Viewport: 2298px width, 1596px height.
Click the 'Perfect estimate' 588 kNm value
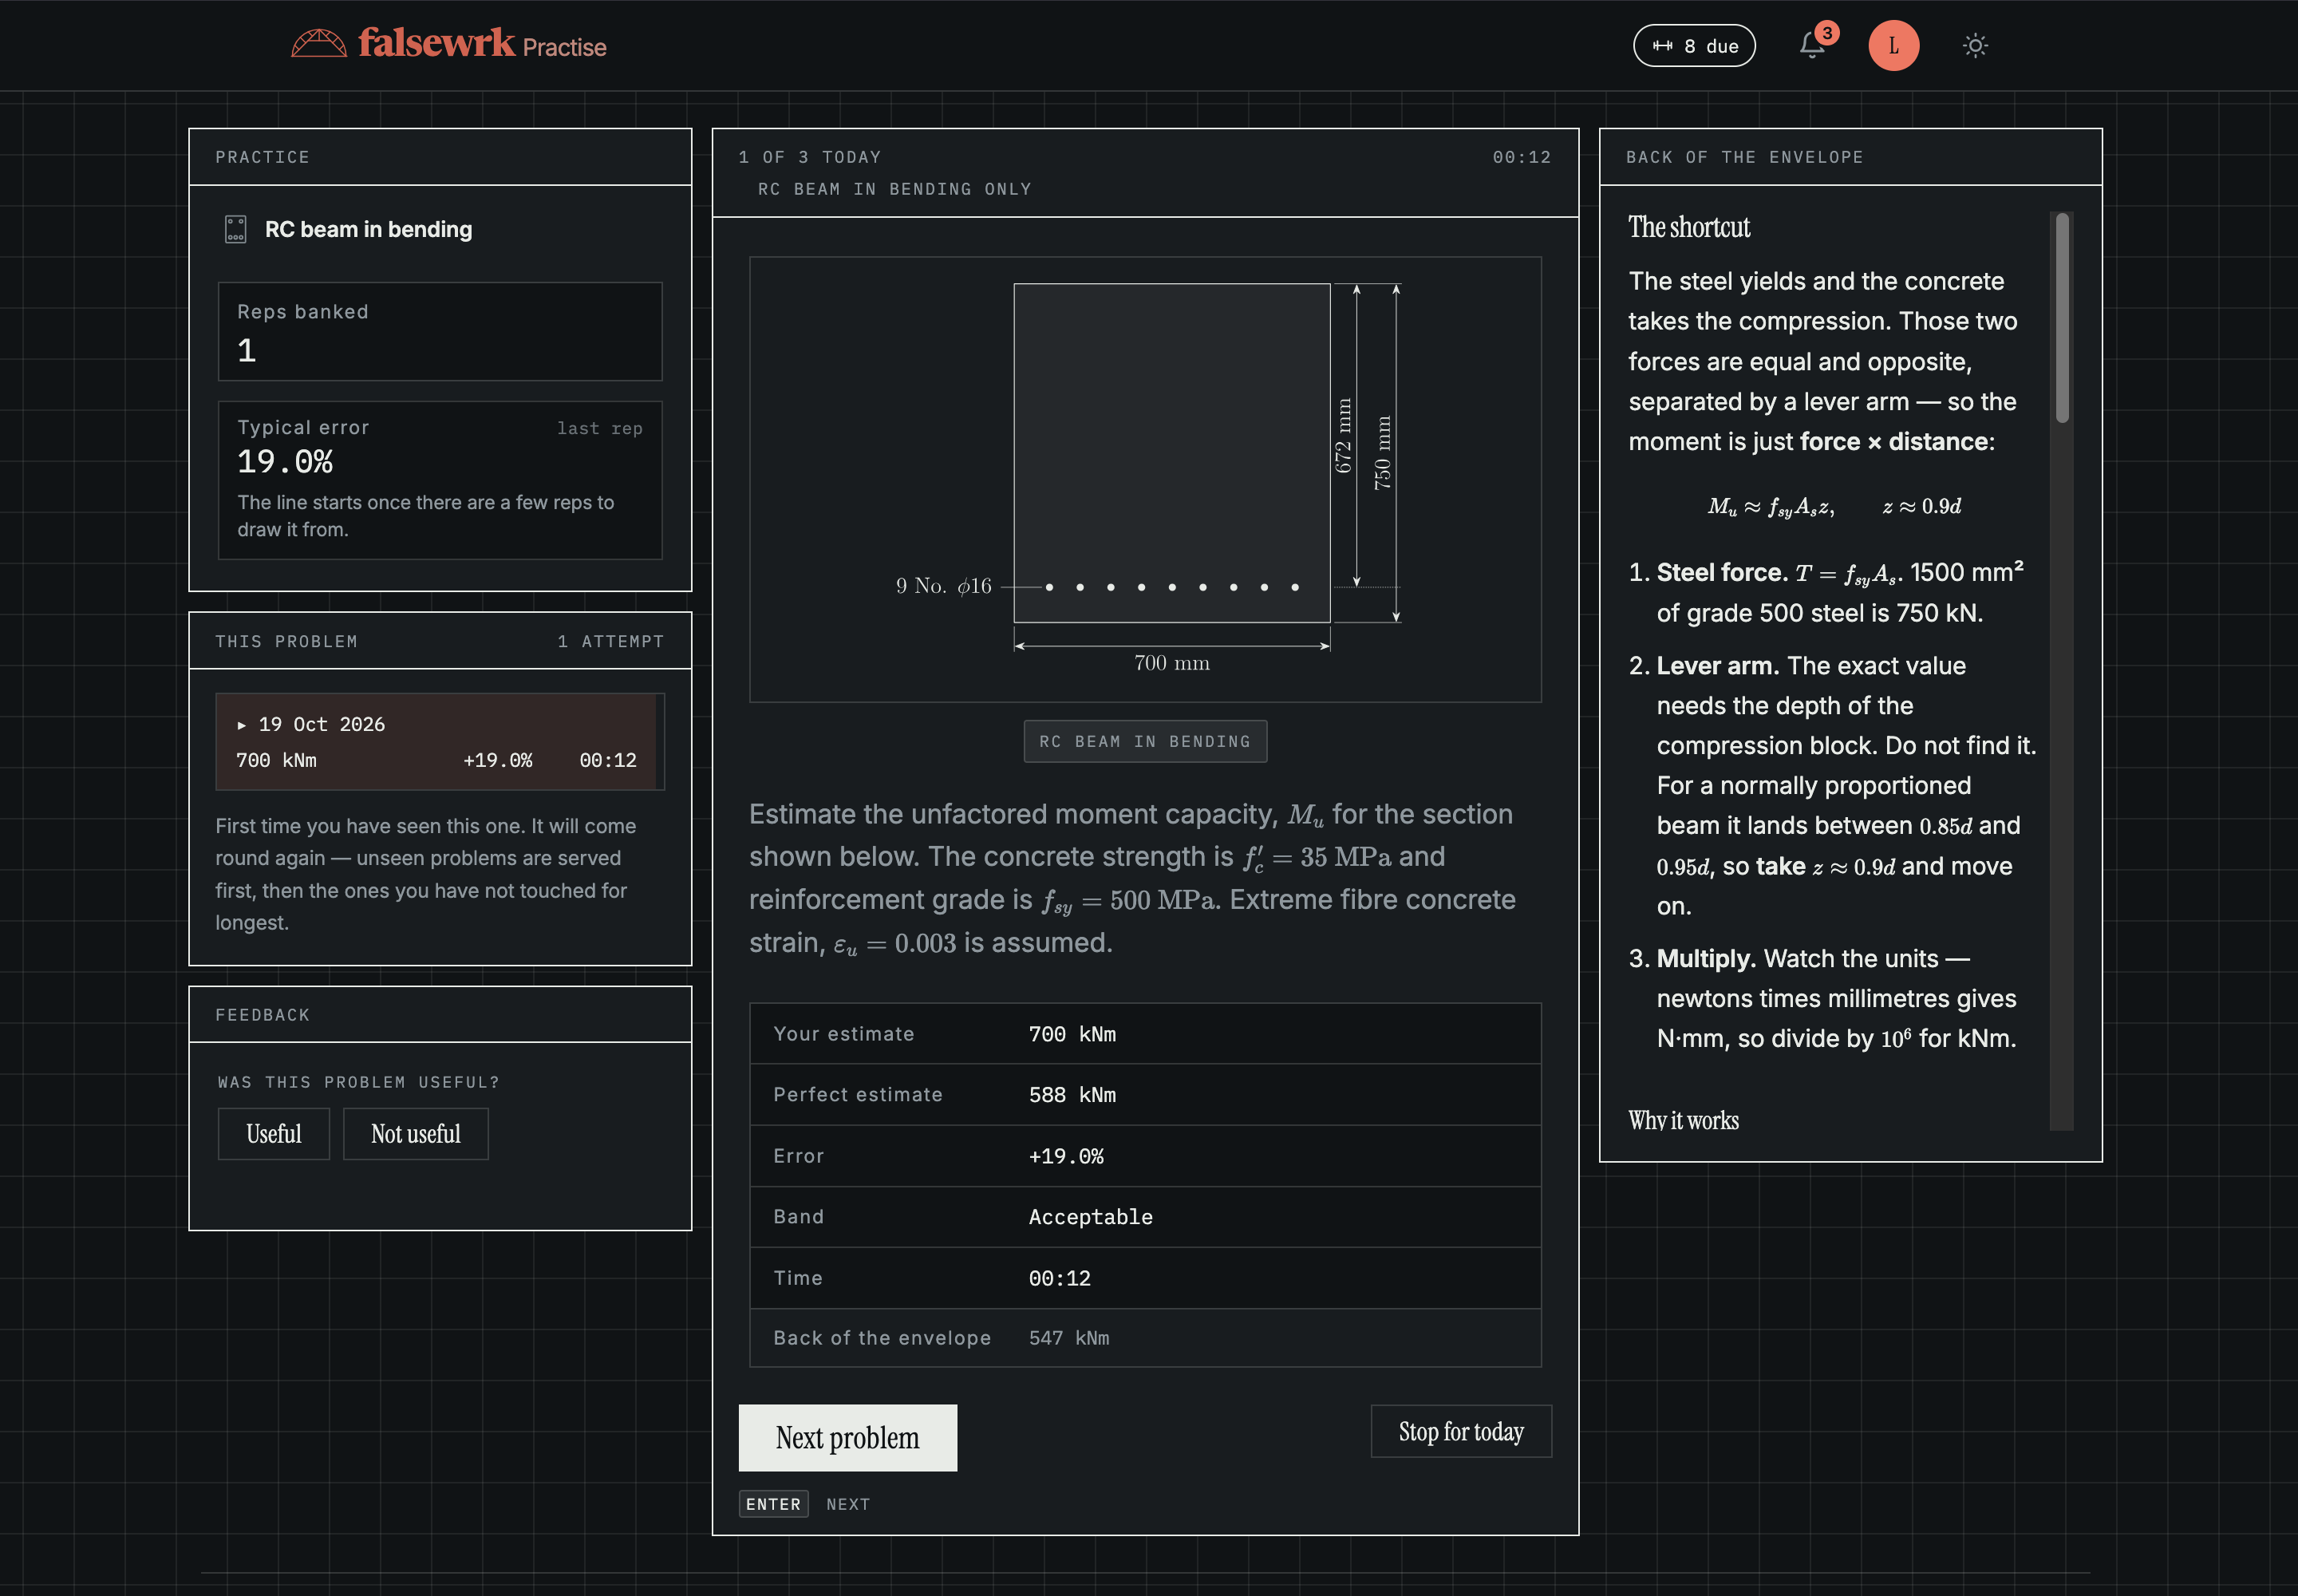(1072, 1095)
